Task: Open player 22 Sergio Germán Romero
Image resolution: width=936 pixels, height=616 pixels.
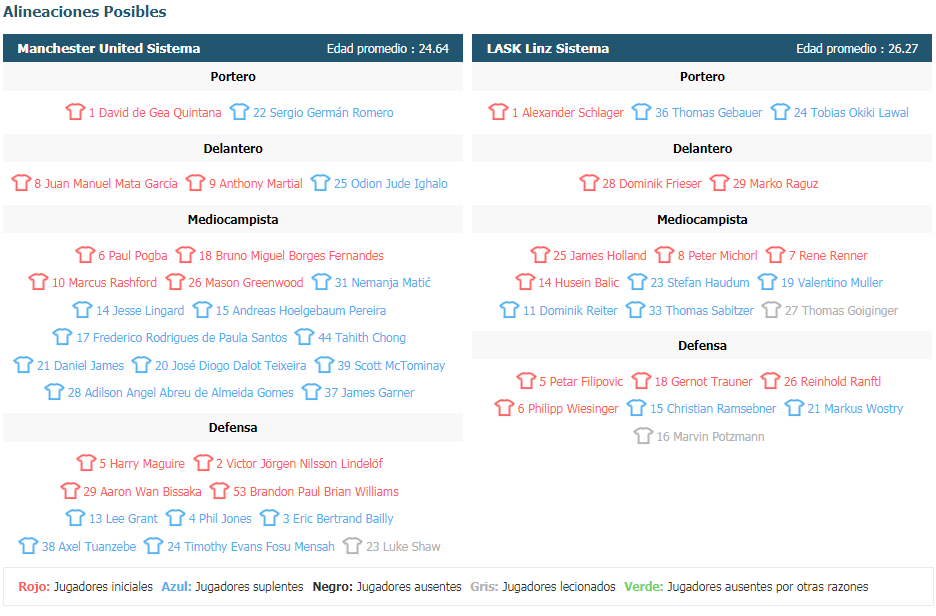Action: pyautogui.click(x=323, y=113)
